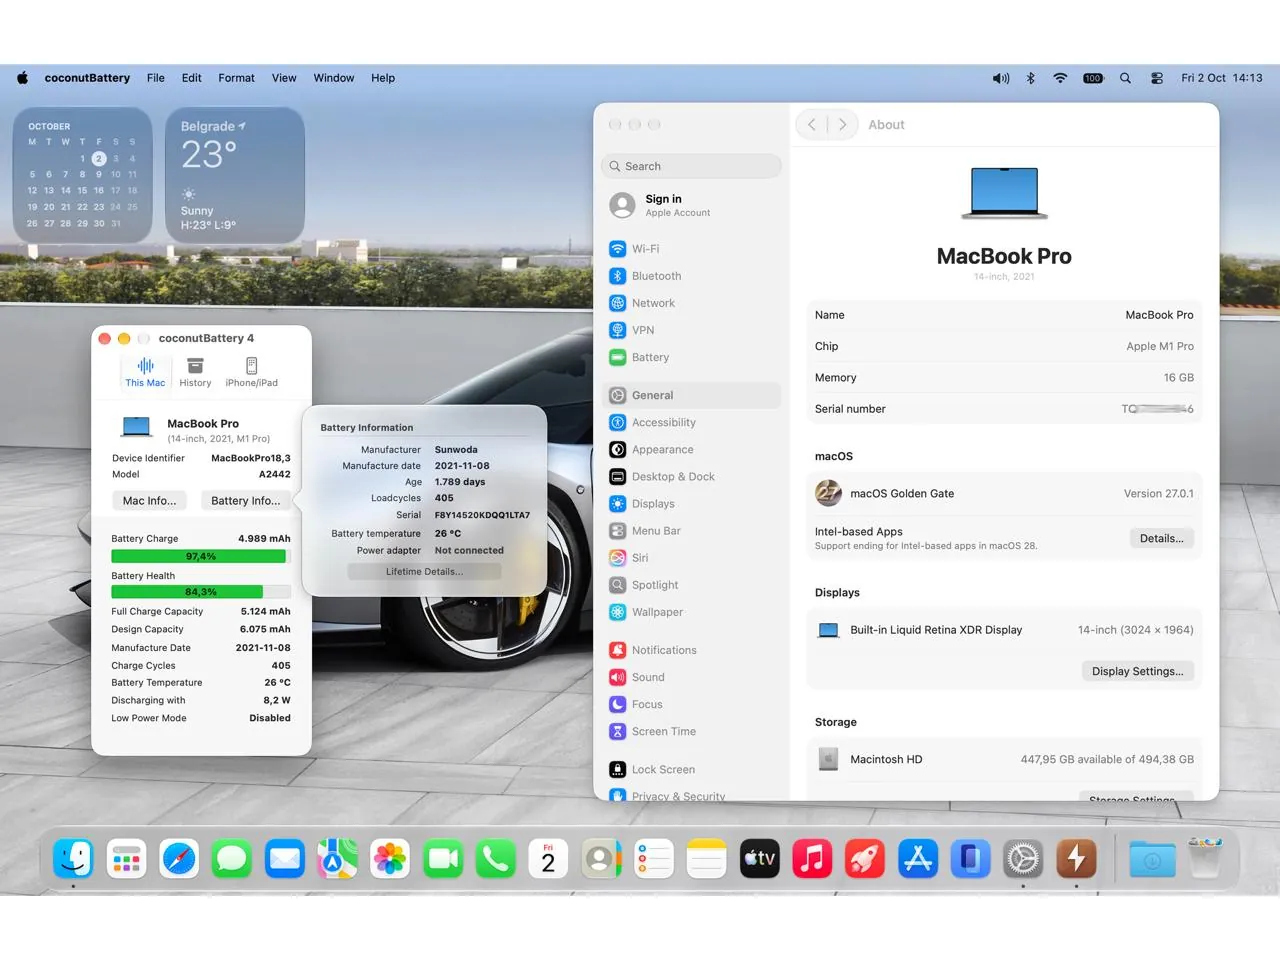1280x960 pixels.
Task: Open the coconutBattery icon in the Dock
Action: click(x=1076, y=858)
